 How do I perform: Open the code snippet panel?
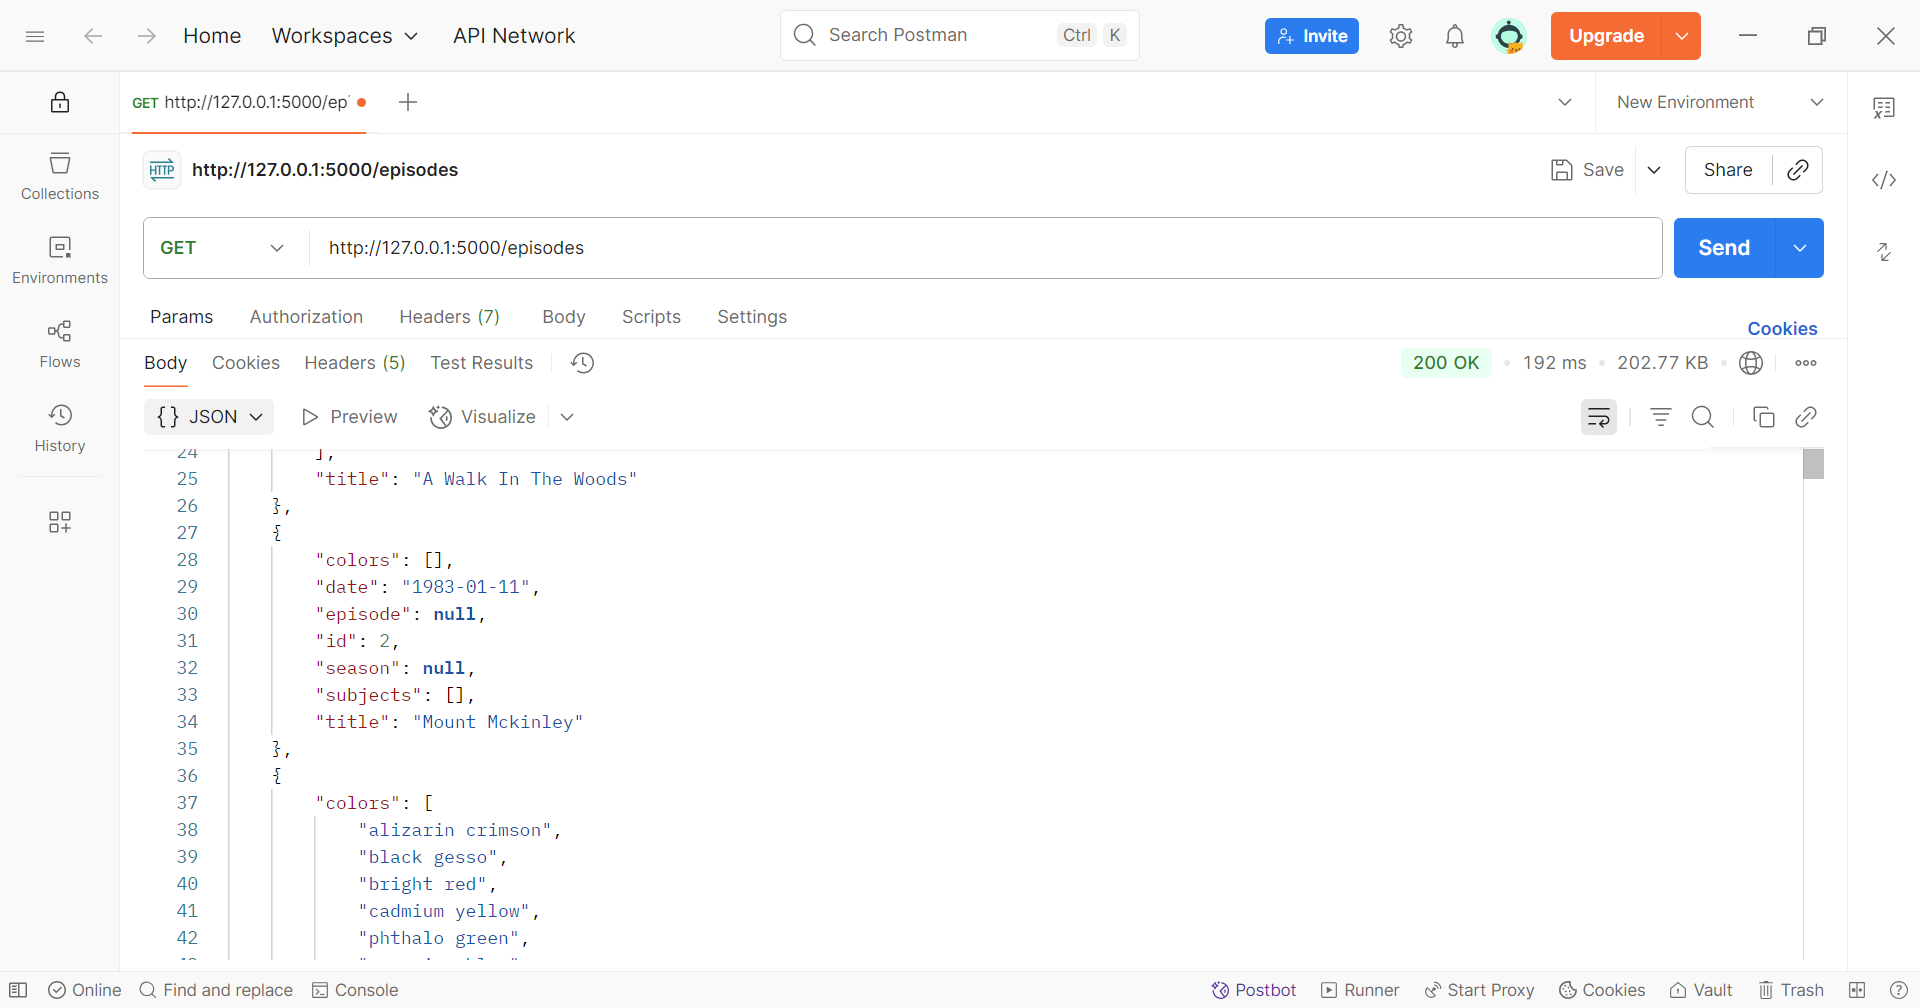[1884, 180]
